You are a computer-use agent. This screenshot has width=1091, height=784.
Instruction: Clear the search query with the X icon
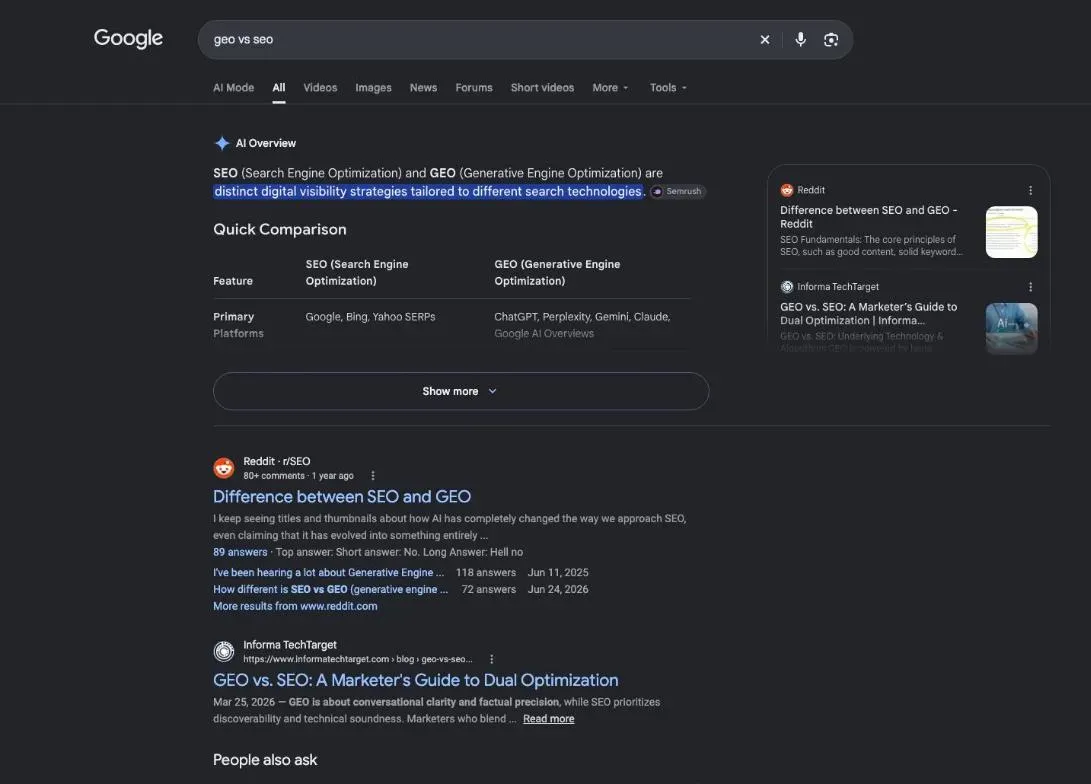coord(765,40)
